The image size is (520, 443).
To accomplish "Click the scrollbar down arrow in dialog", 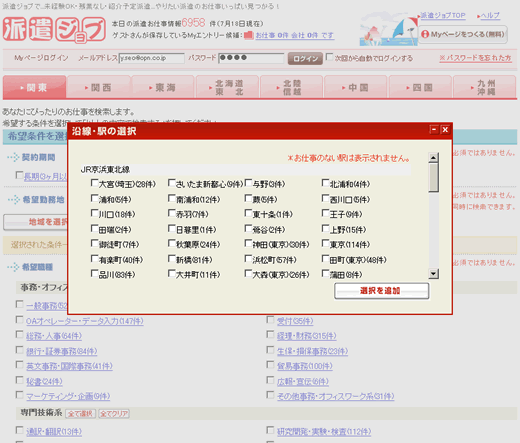I will [x=433, y=274].
